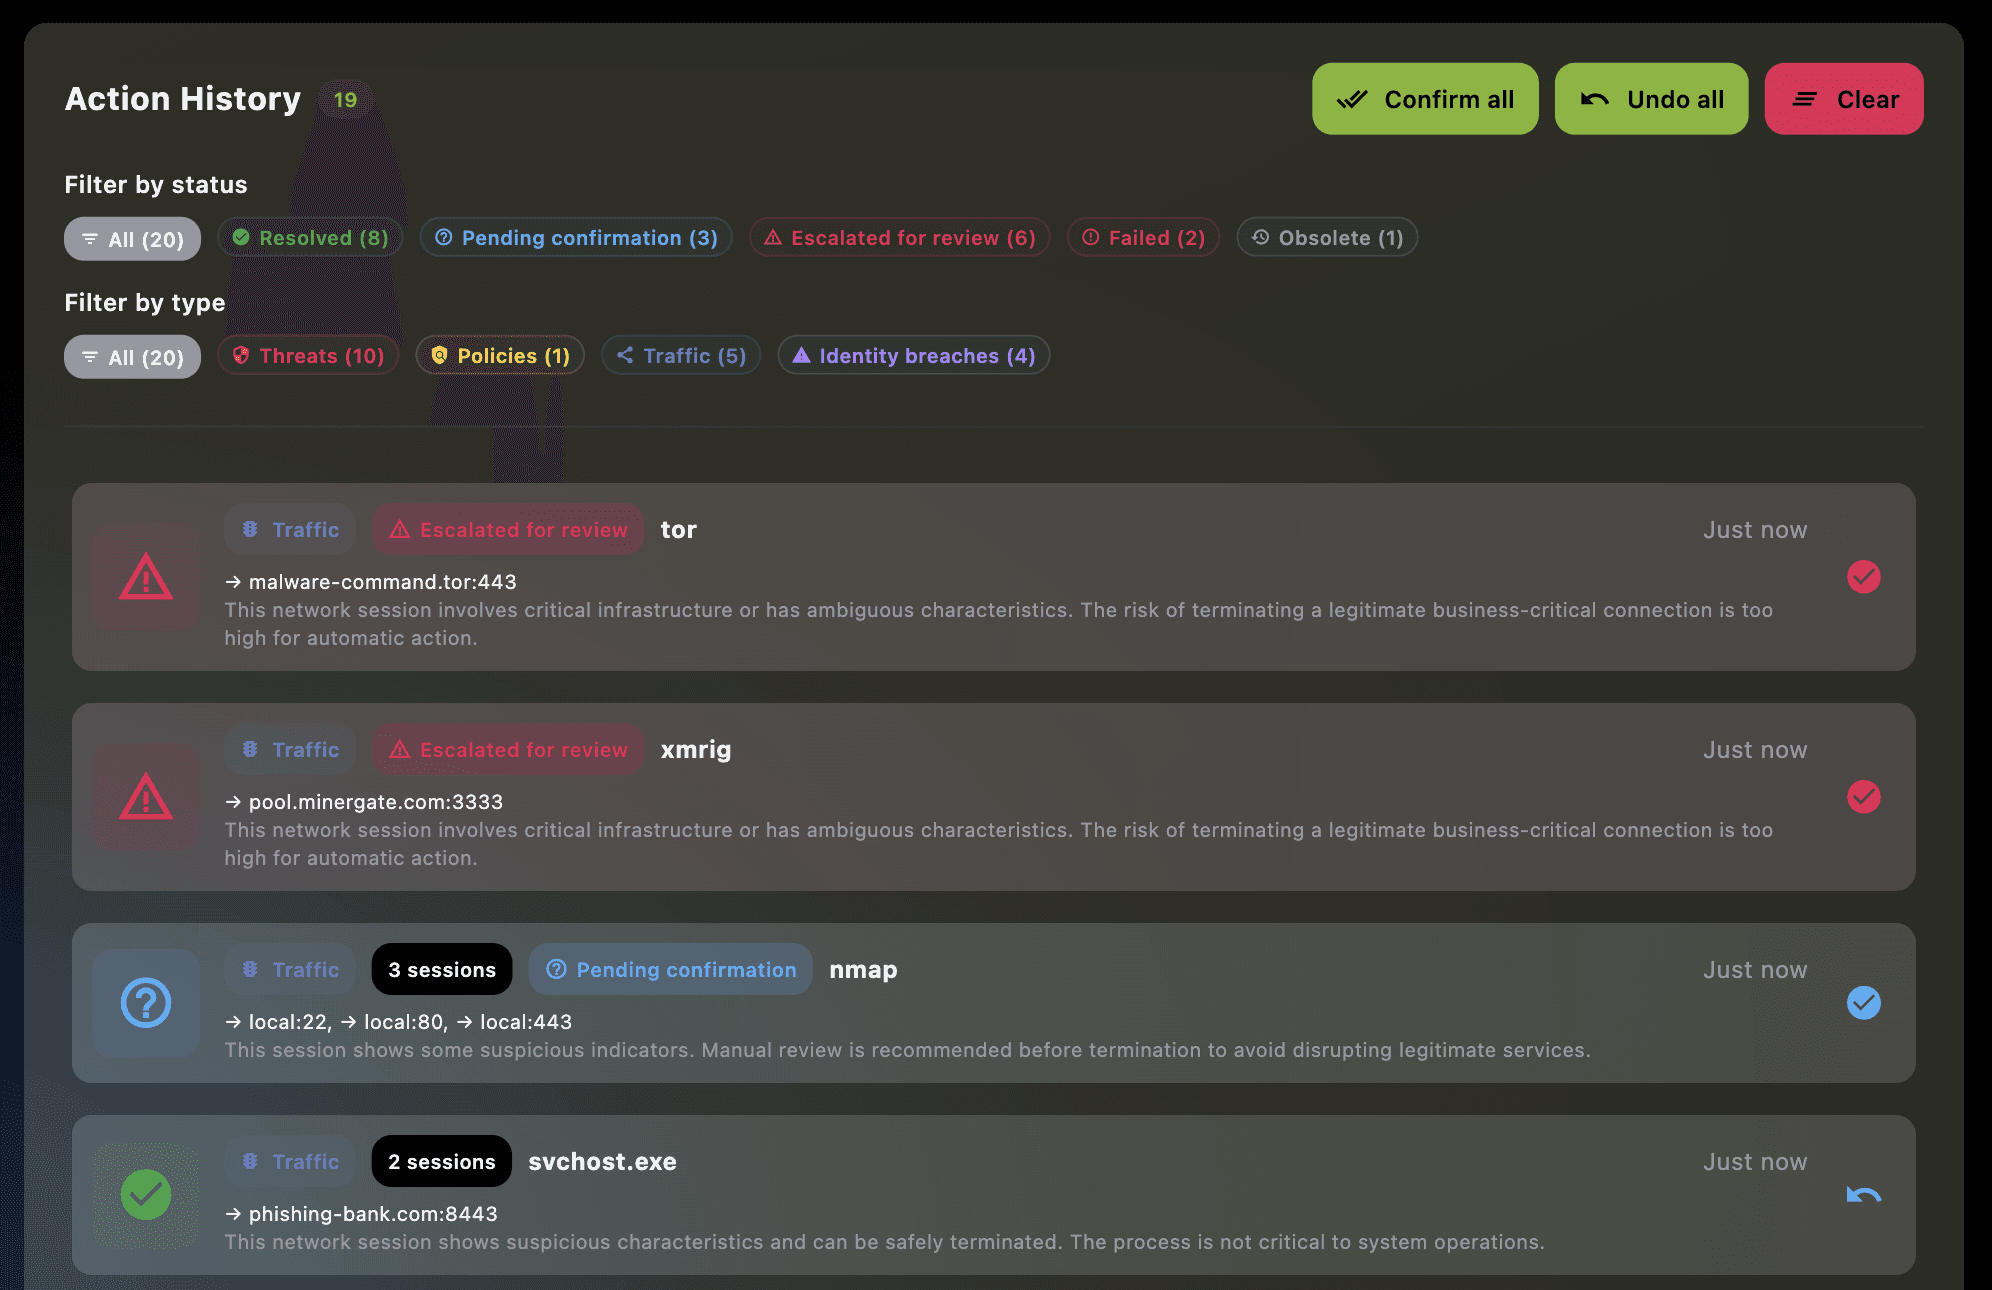Screen dimensions: 1992x1290
Task: Click the red Clear button
Action: click(x=1843, y=99)
